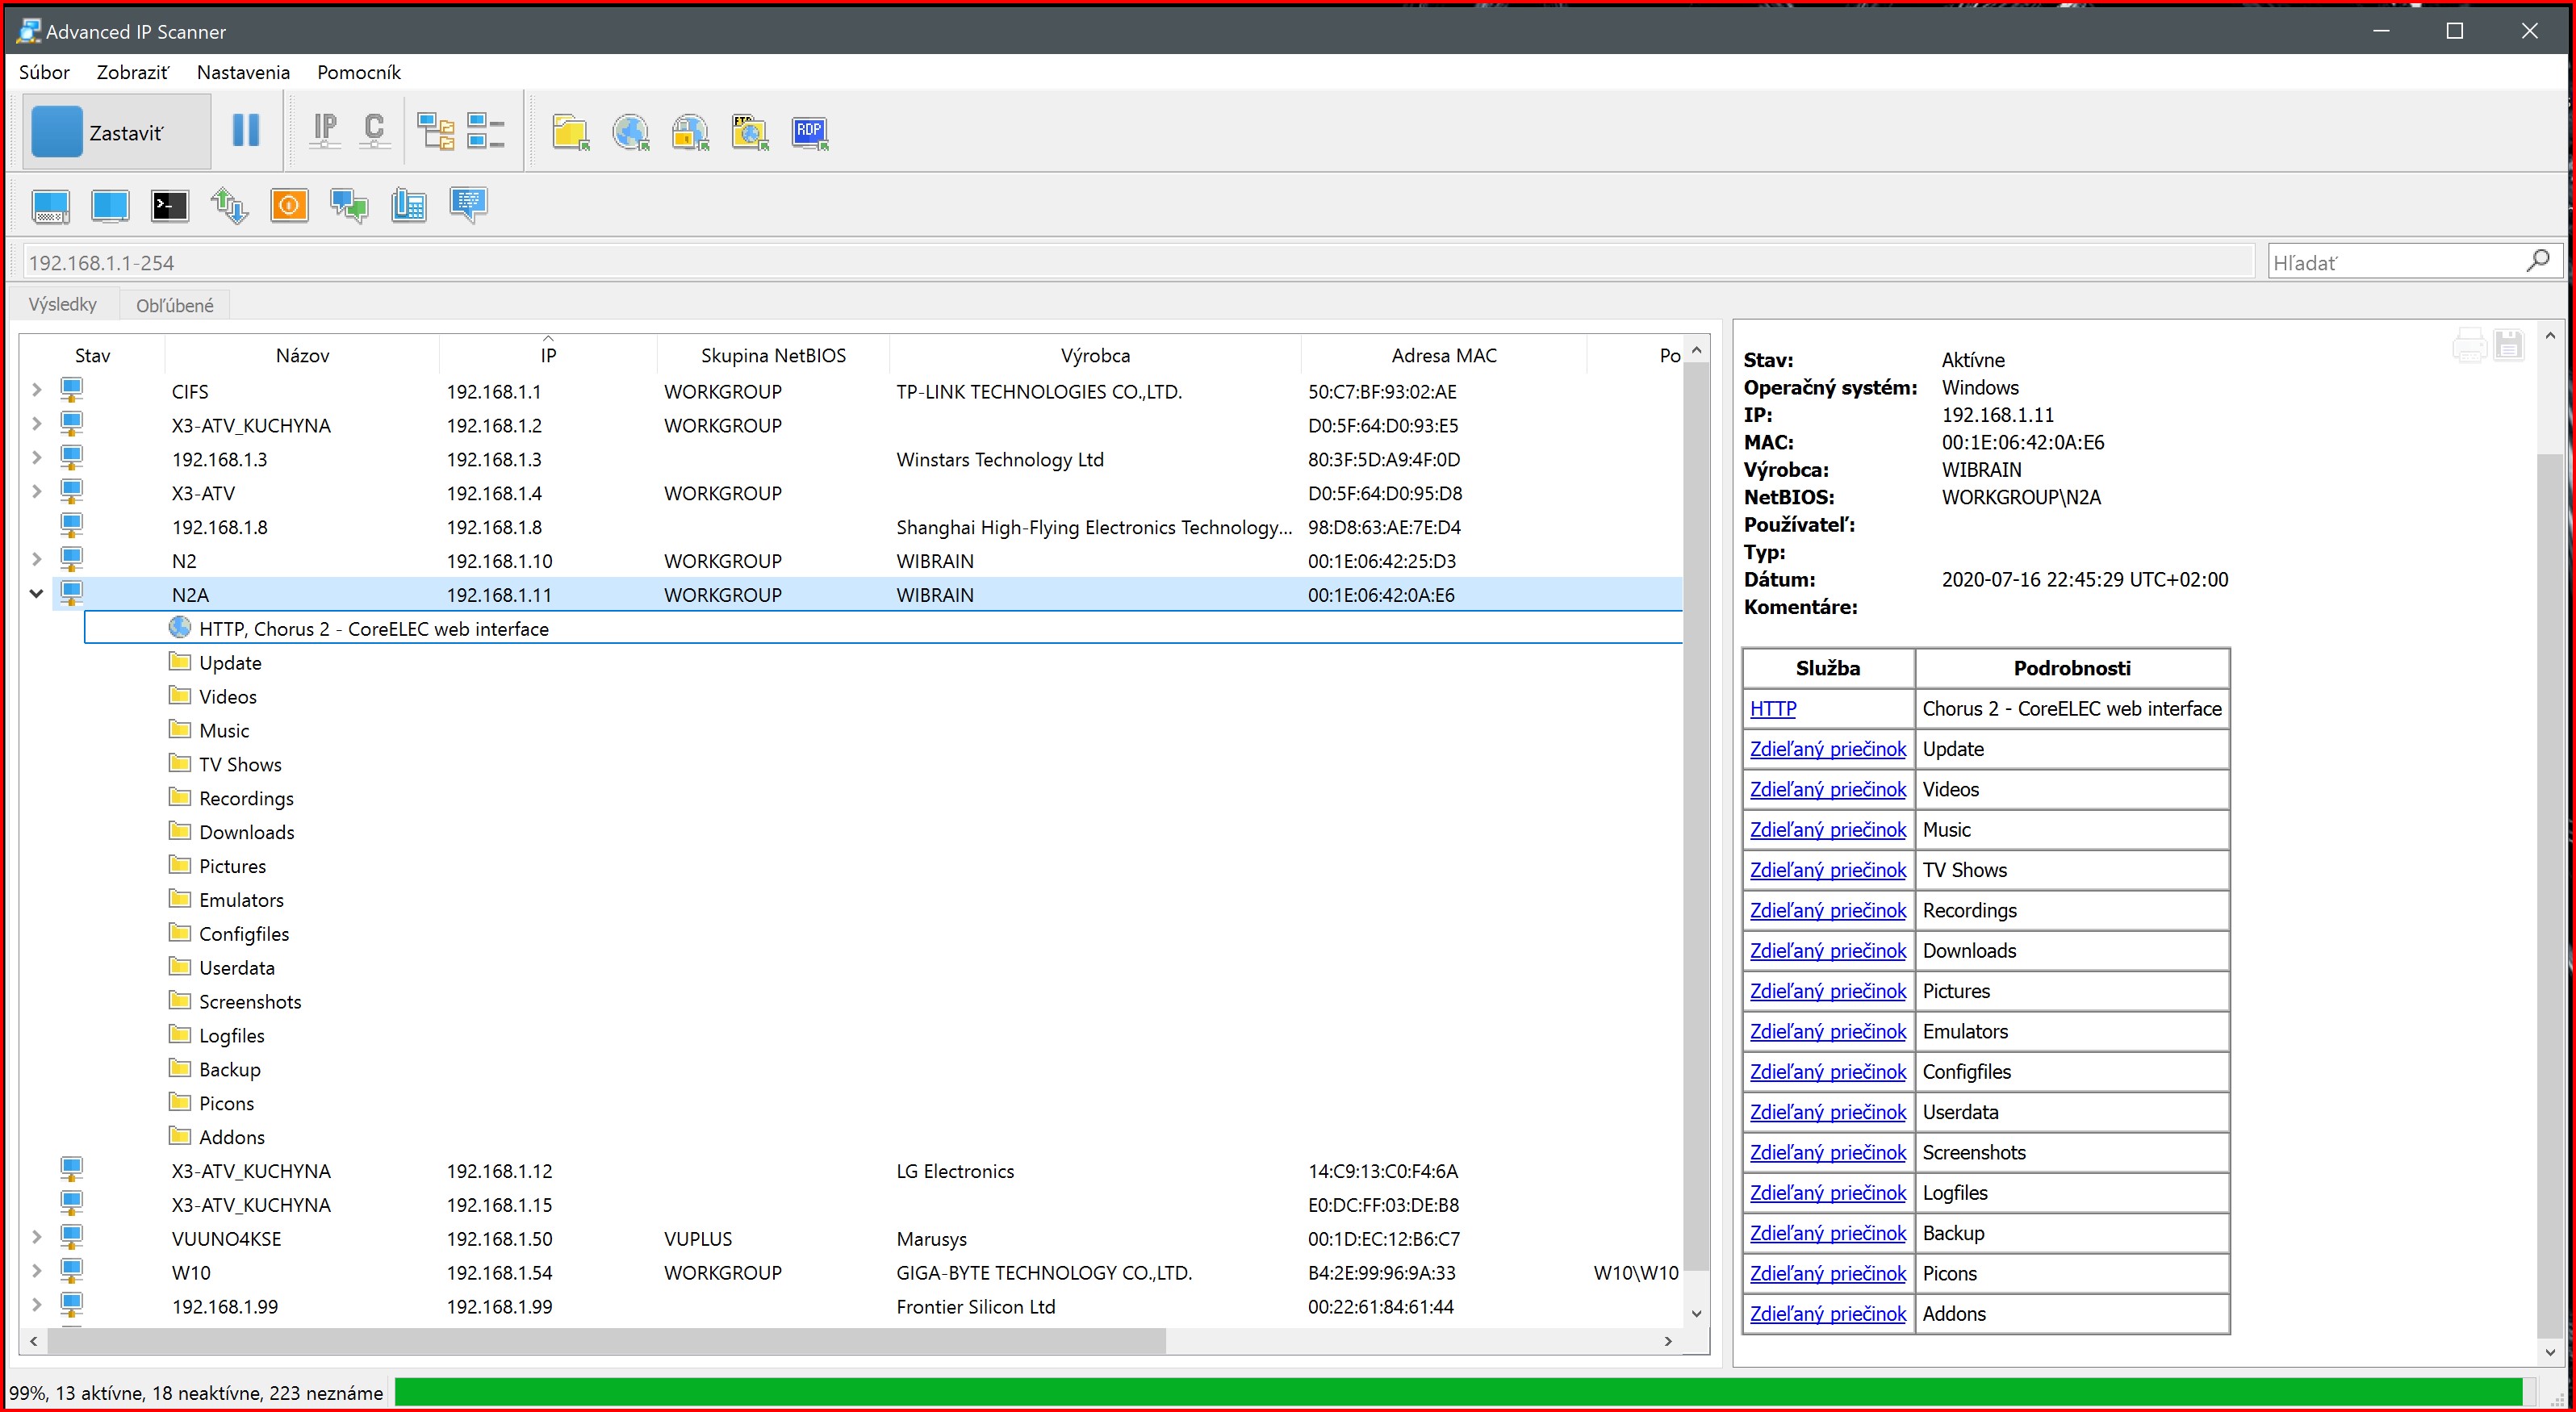
Task: Click the file transfer arrows icon
Action: pyautogui.click(x=229, y=205)
